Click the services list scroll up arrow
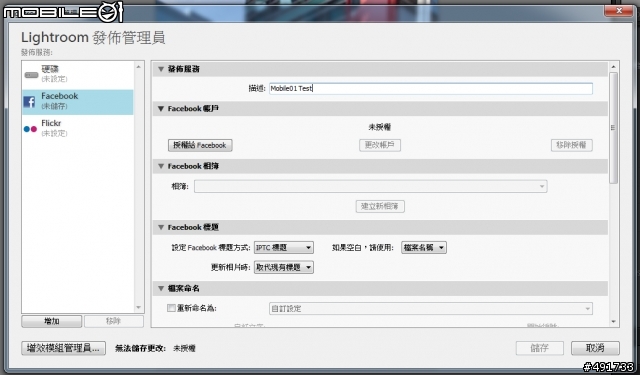 pyautogui.click(x=138, y=67)
